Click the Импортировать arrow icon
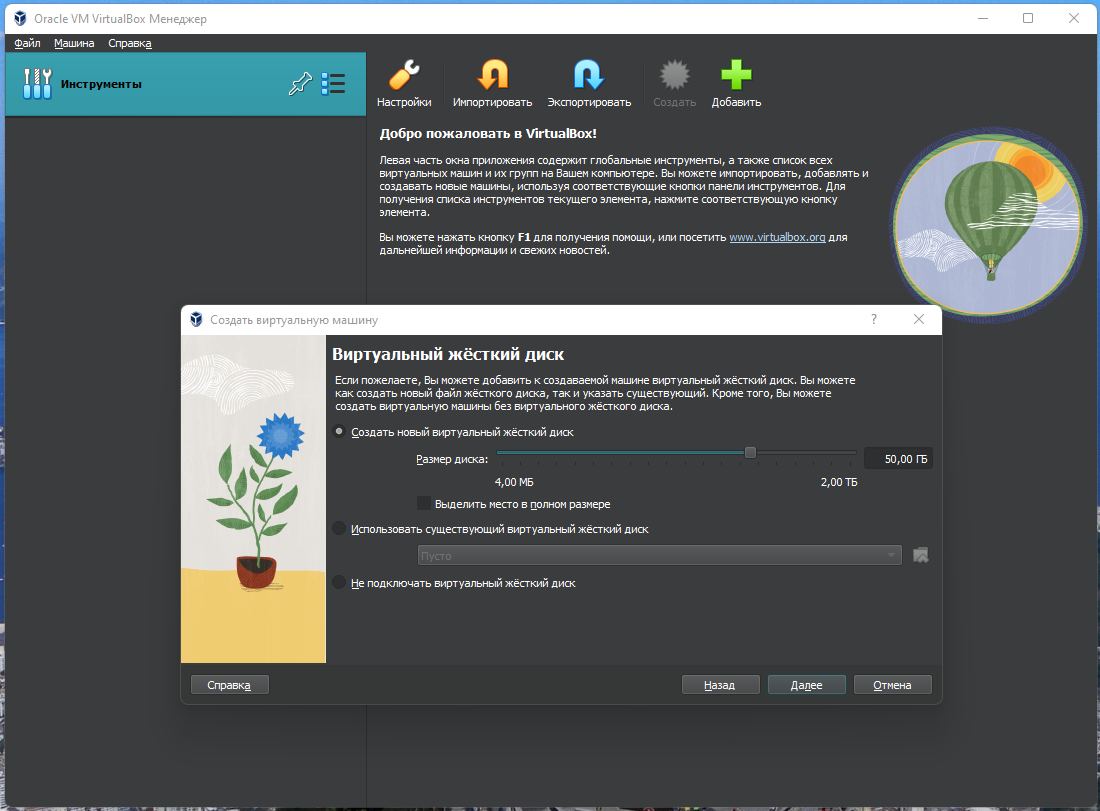Image resolution: width=1100 pixels, height=811 pixels. click(x=492, y=74)
